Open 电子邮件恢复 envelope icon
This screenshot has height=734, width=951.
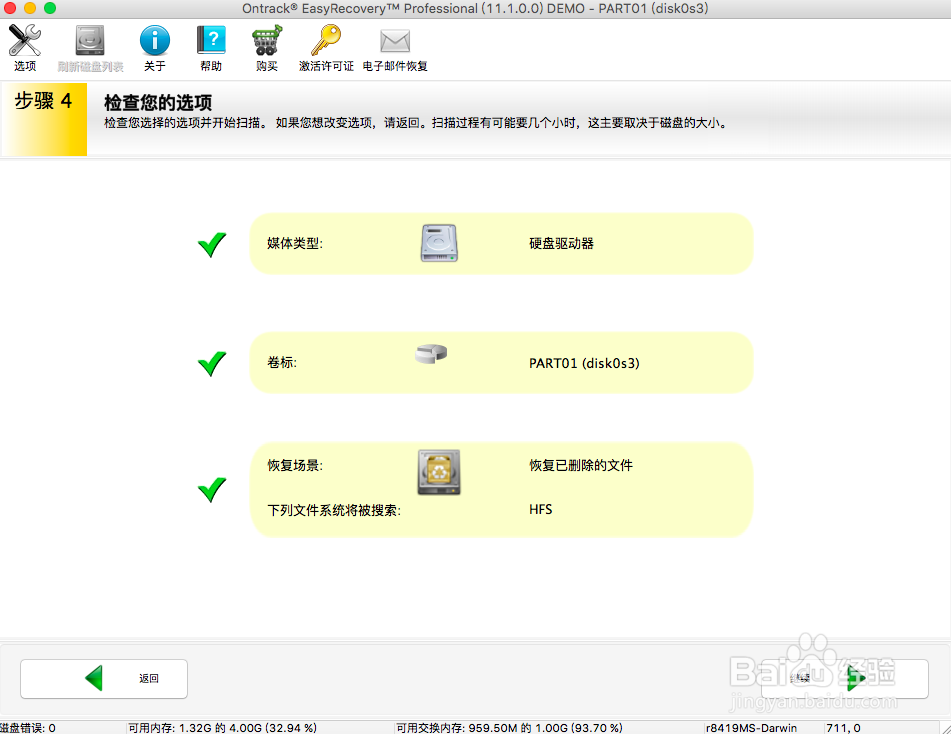(395, 41)
